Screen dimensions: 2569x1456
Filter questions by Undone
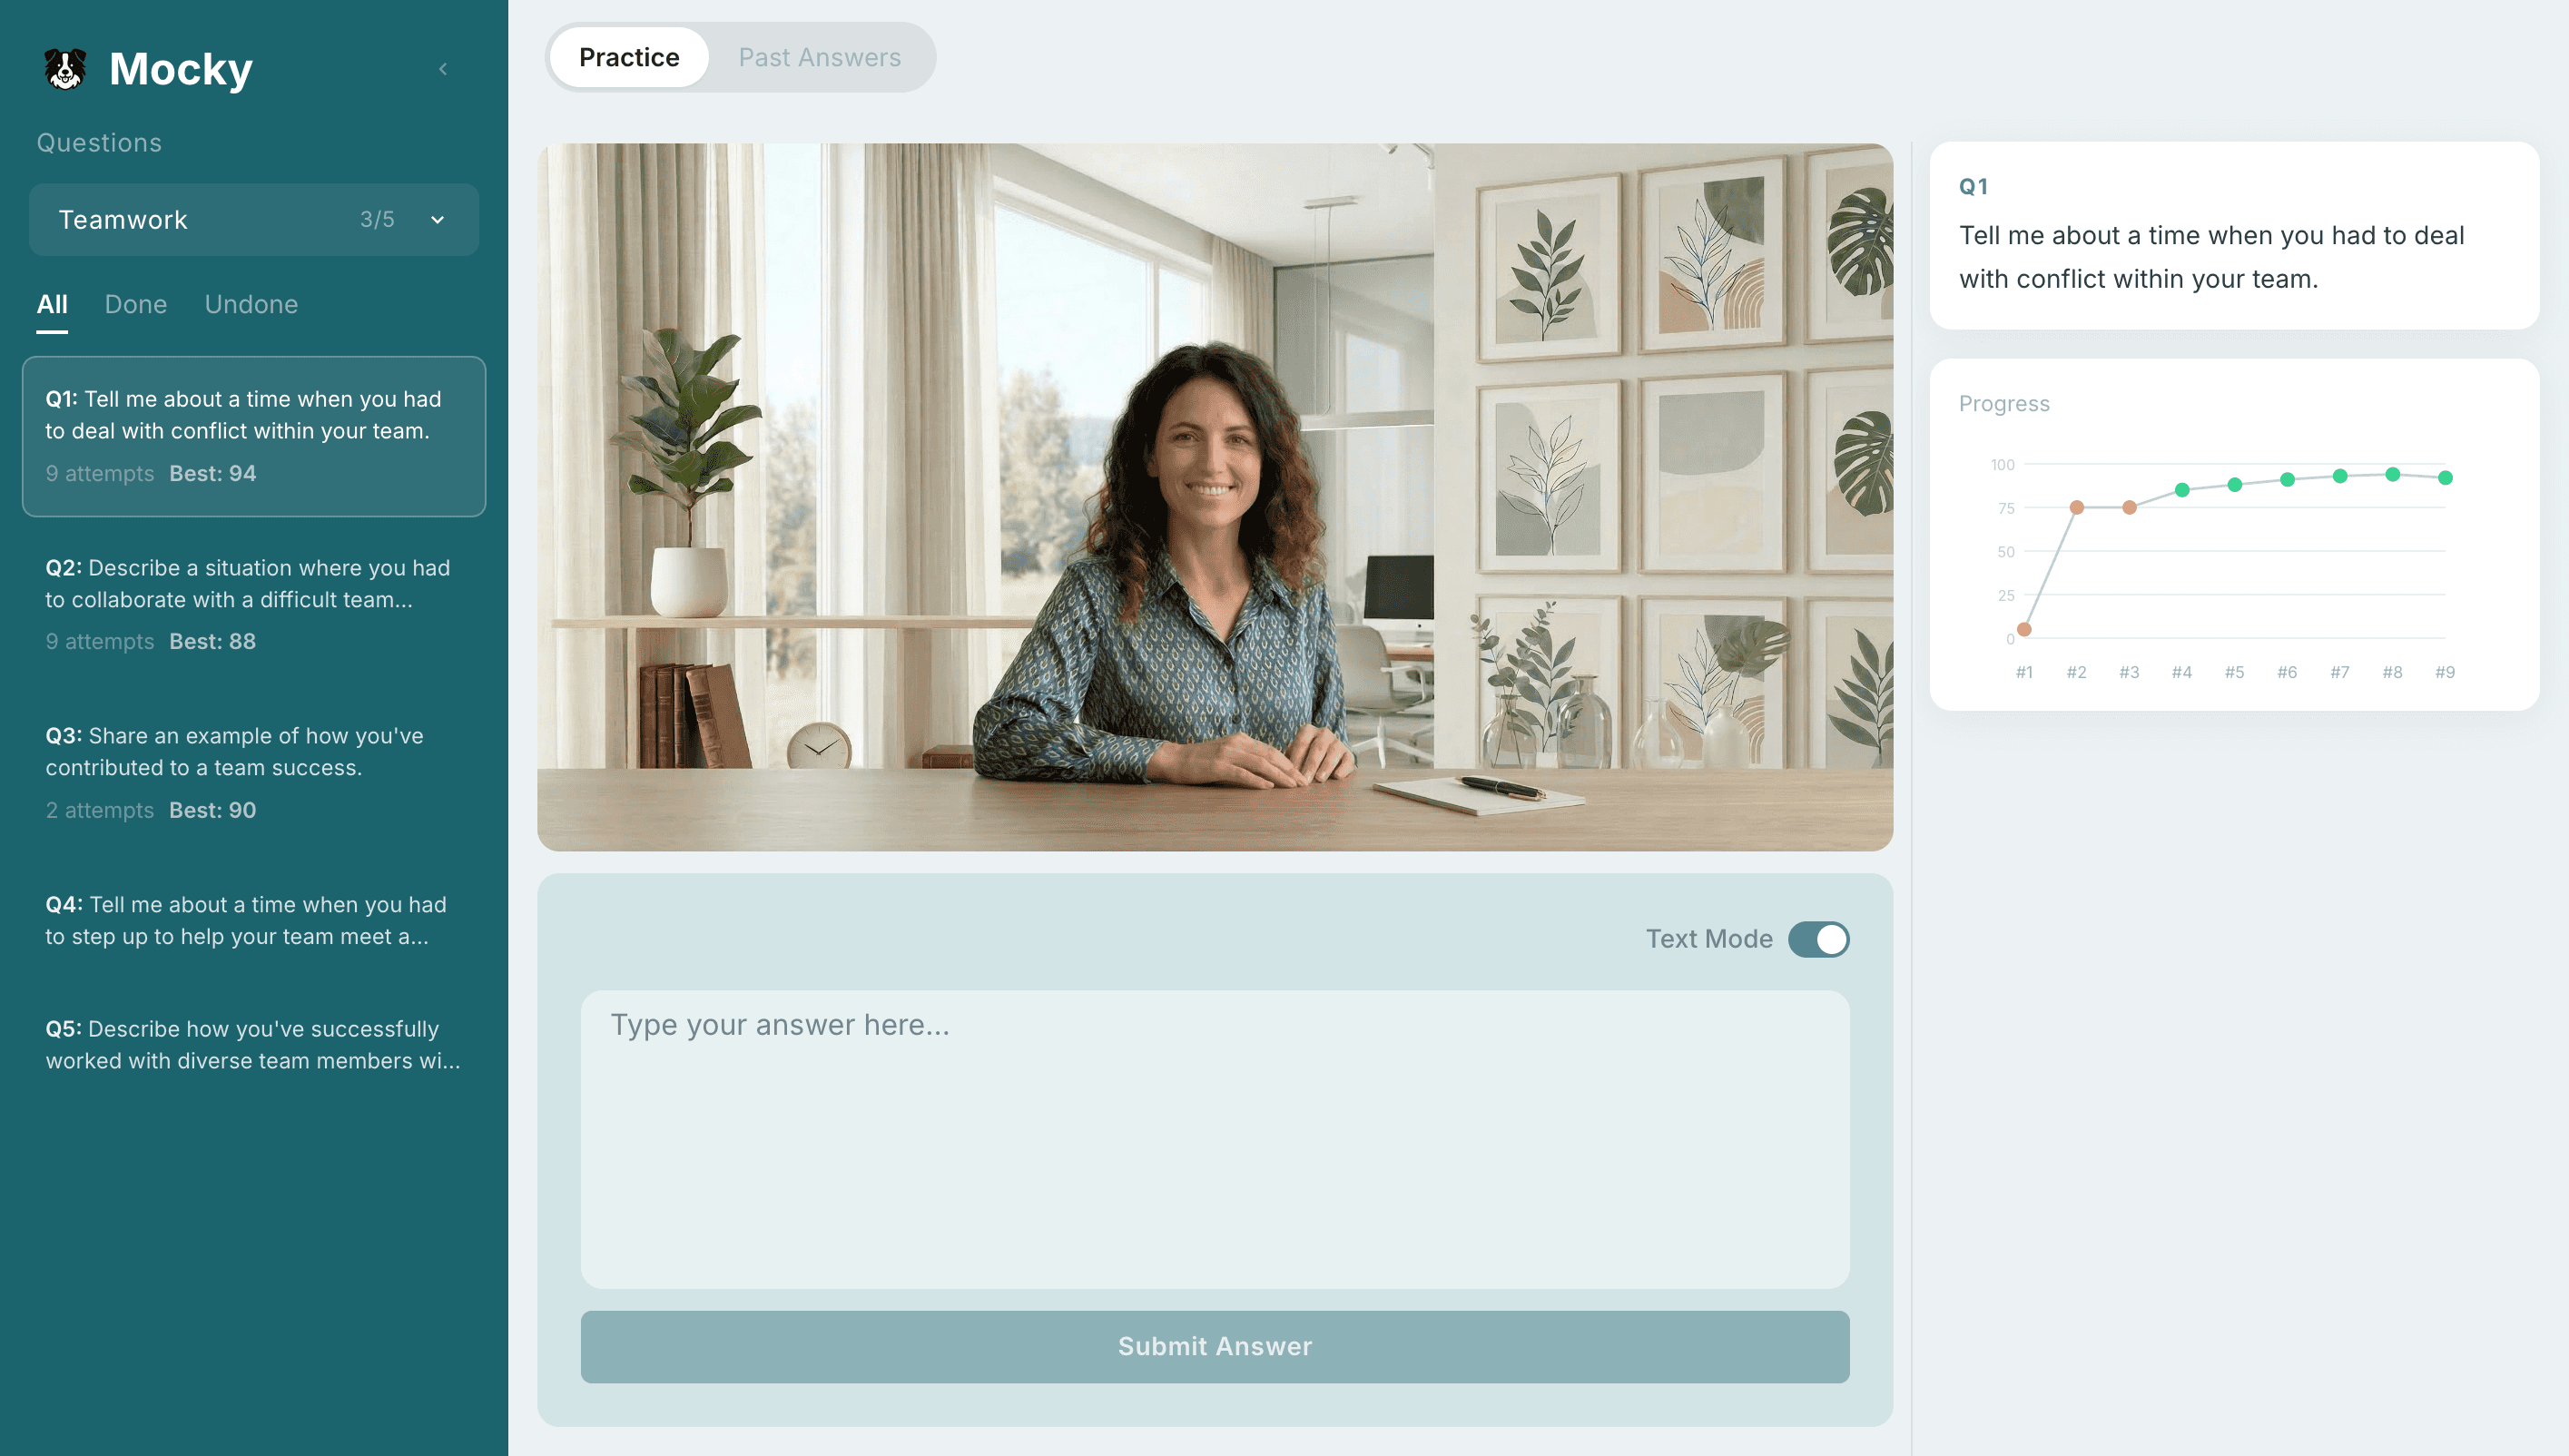(251, 304)
